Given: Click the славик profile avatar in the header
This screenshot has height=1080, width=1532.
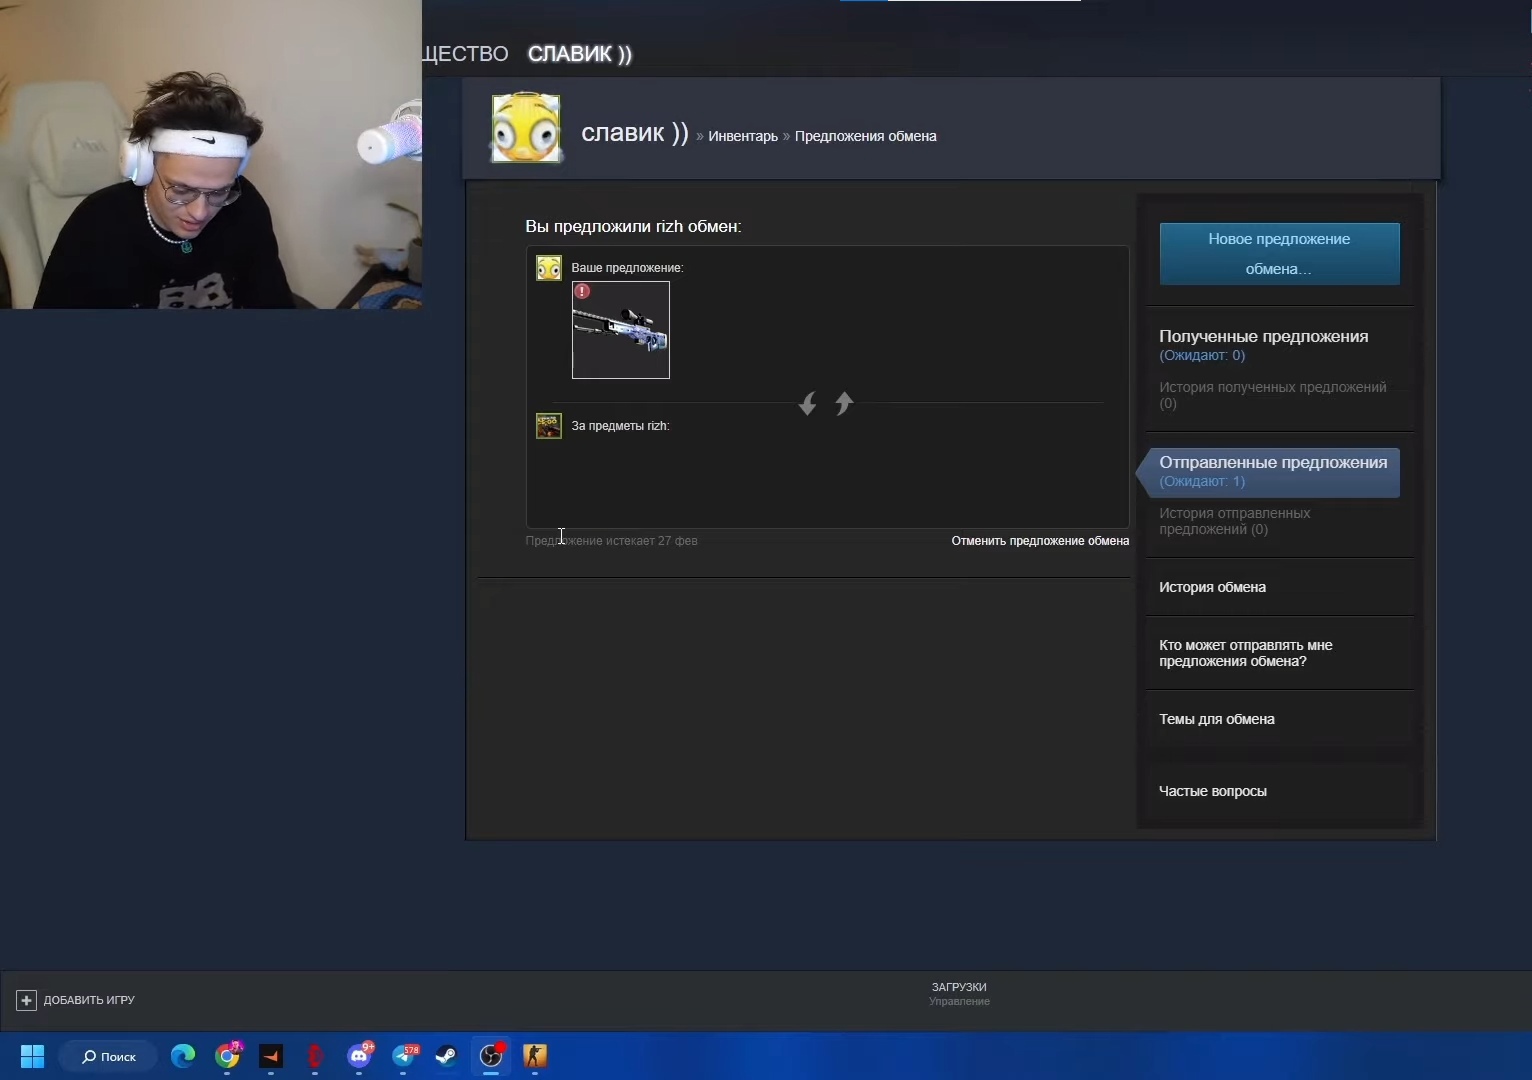Looking at the screenshot, I should (526, 128).
